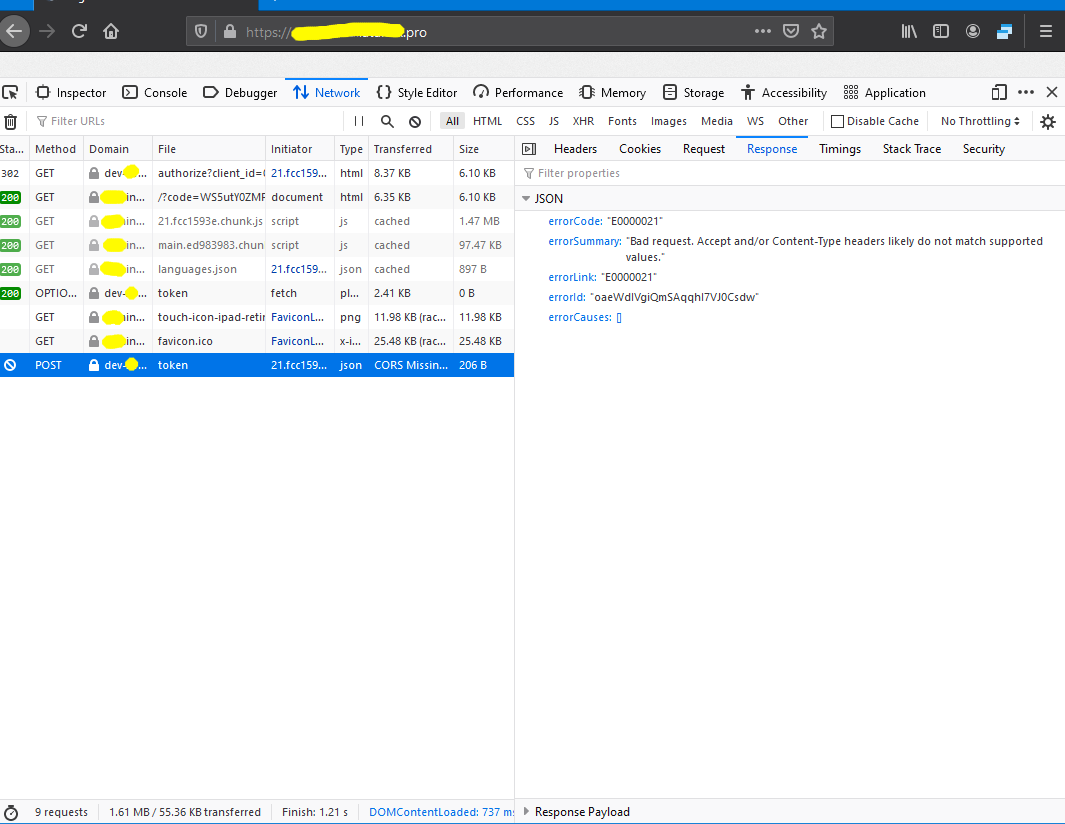
Task: Show the Cookies details tab
Action: [640, 149]
